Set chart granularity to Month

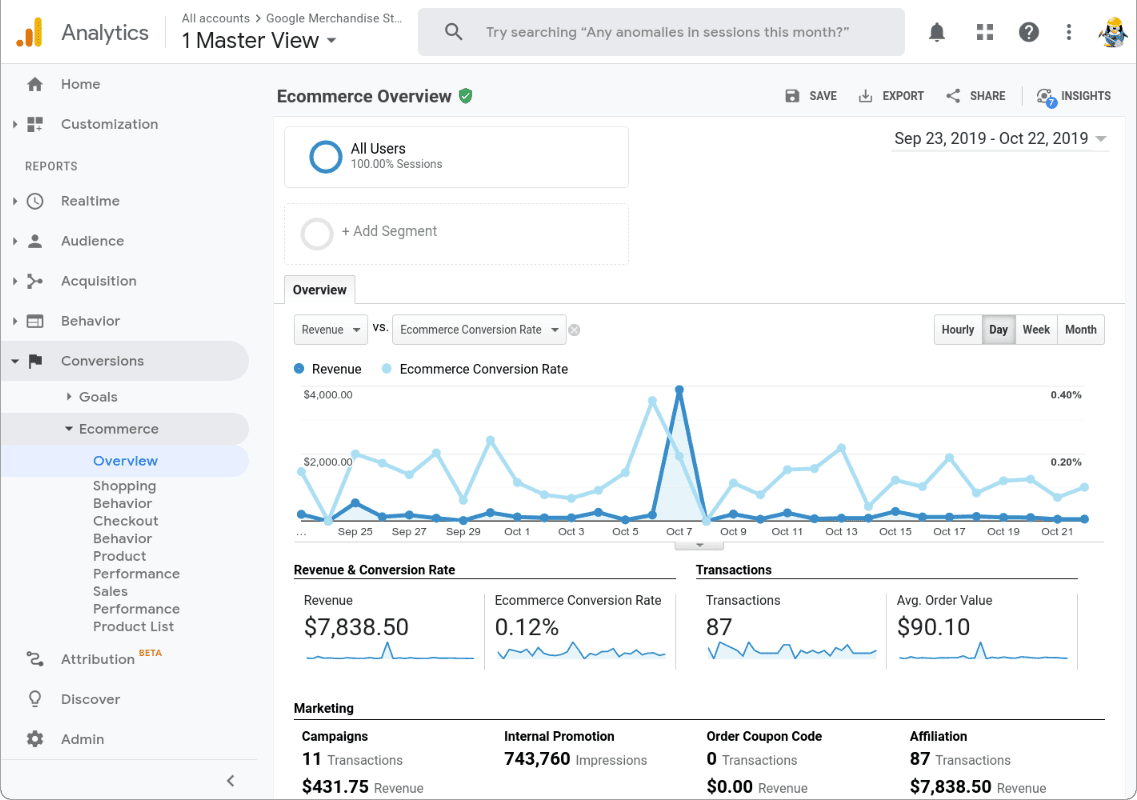point(1080,330)
